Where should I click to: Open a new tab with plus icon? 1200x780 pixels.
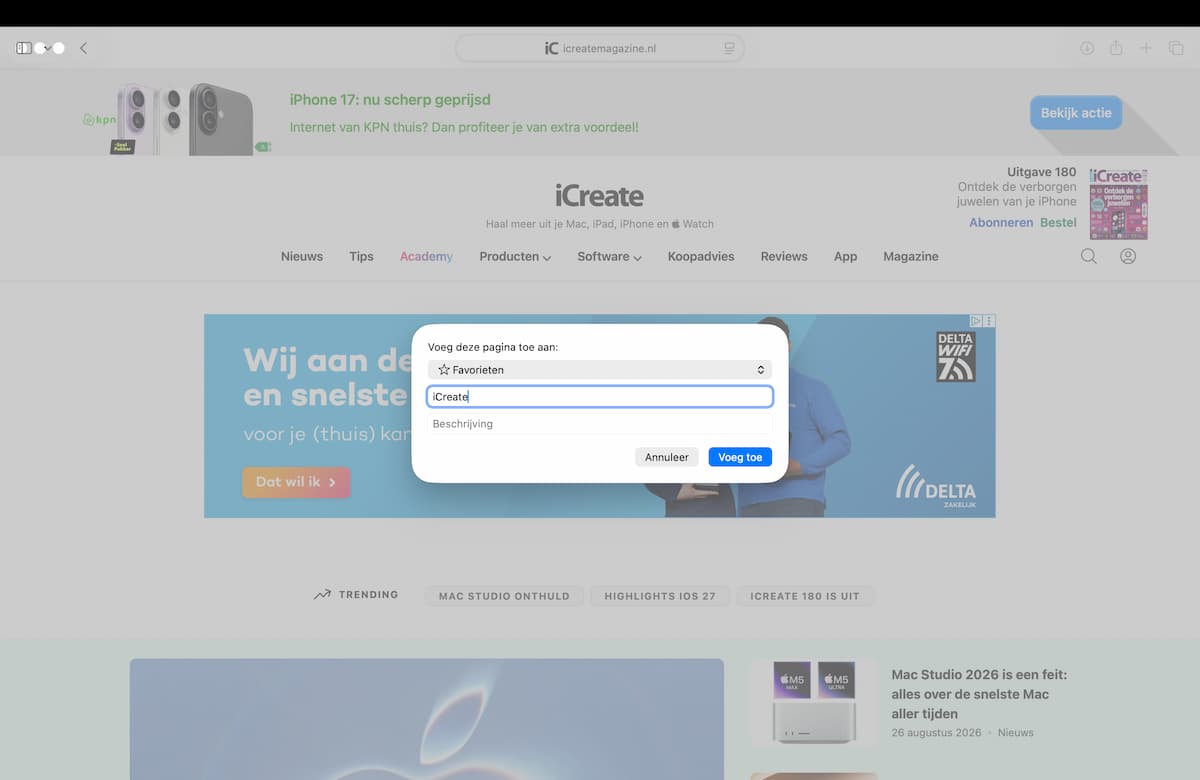point(1146,48)
